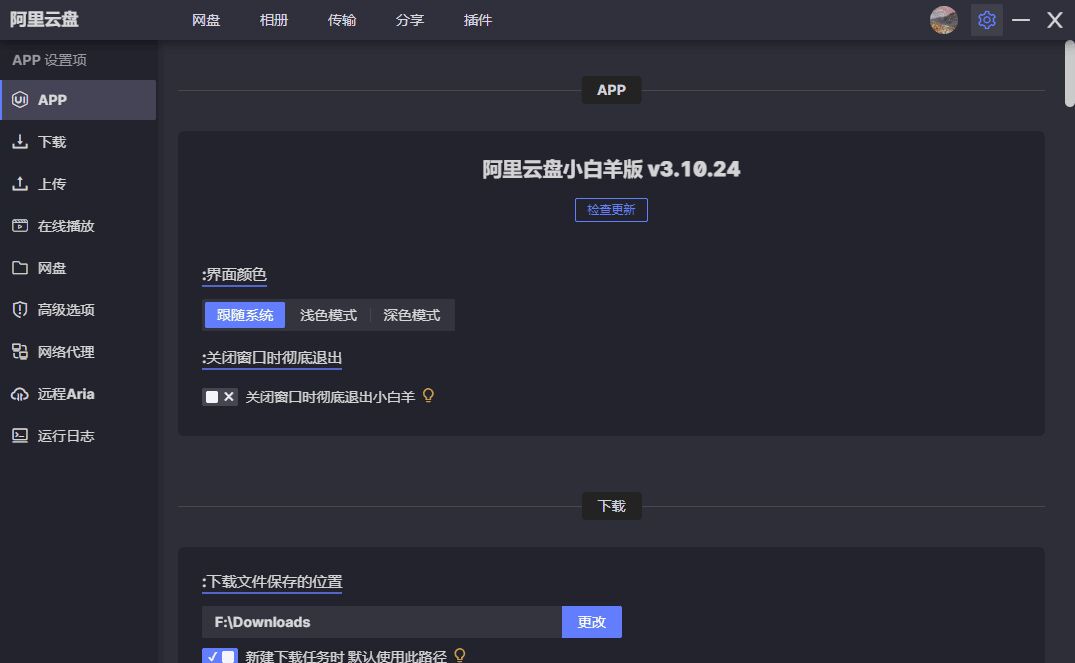1075x663 pixels.
Task: Click the 在线播放 video icon
Action: 20,226
